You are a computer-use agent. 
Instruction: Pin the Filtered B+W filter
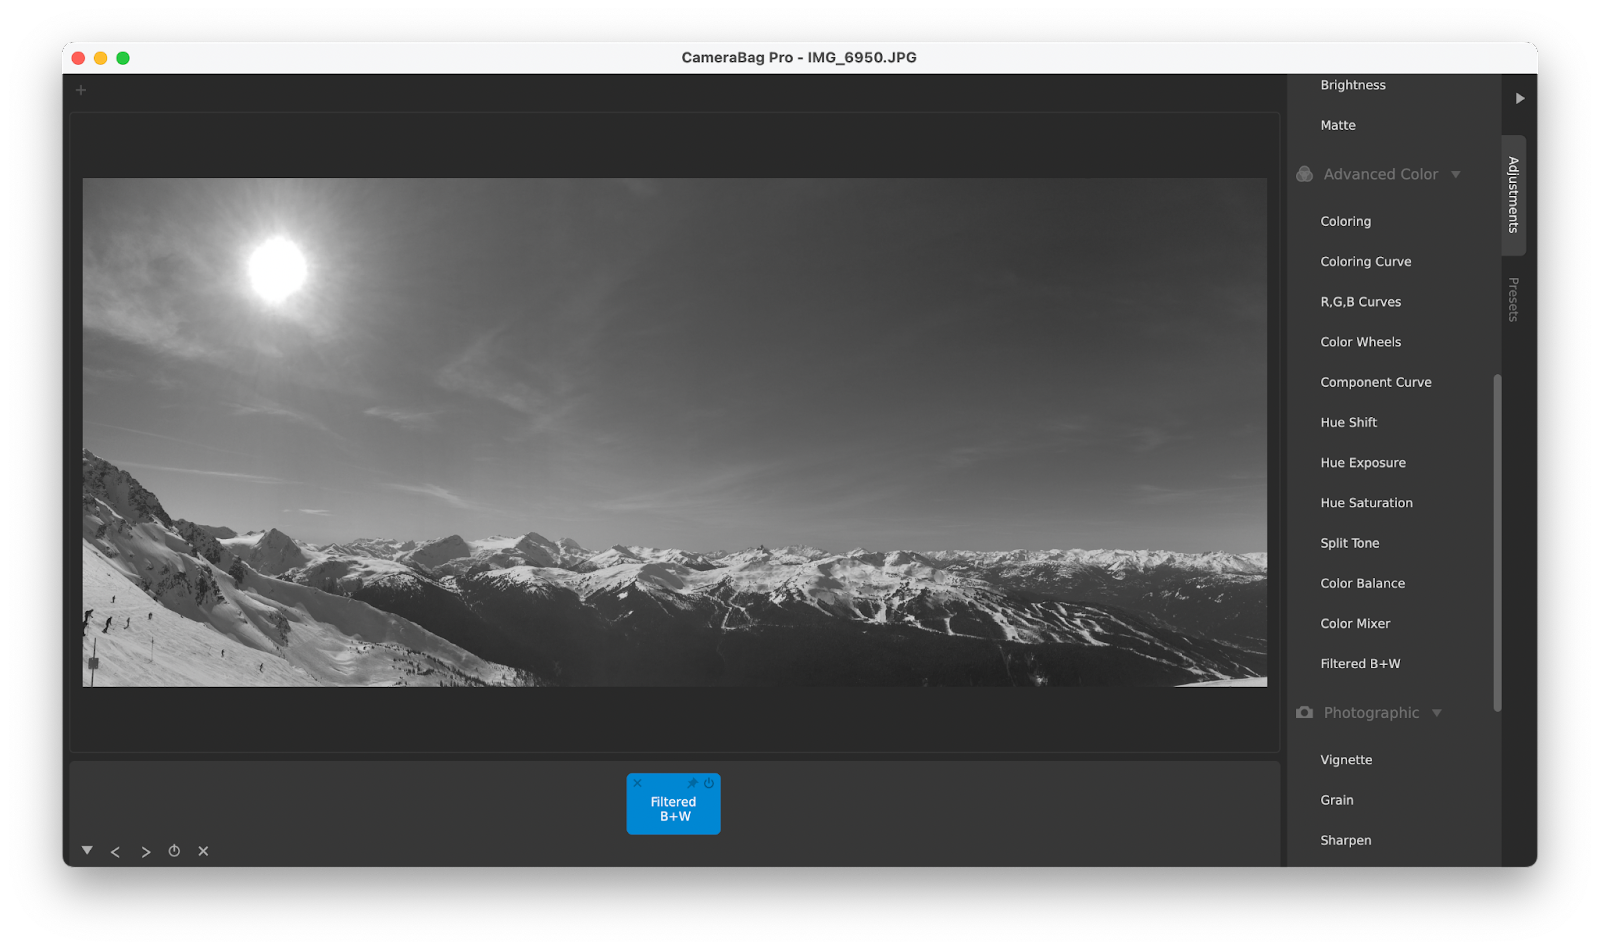tap(692, 783)
